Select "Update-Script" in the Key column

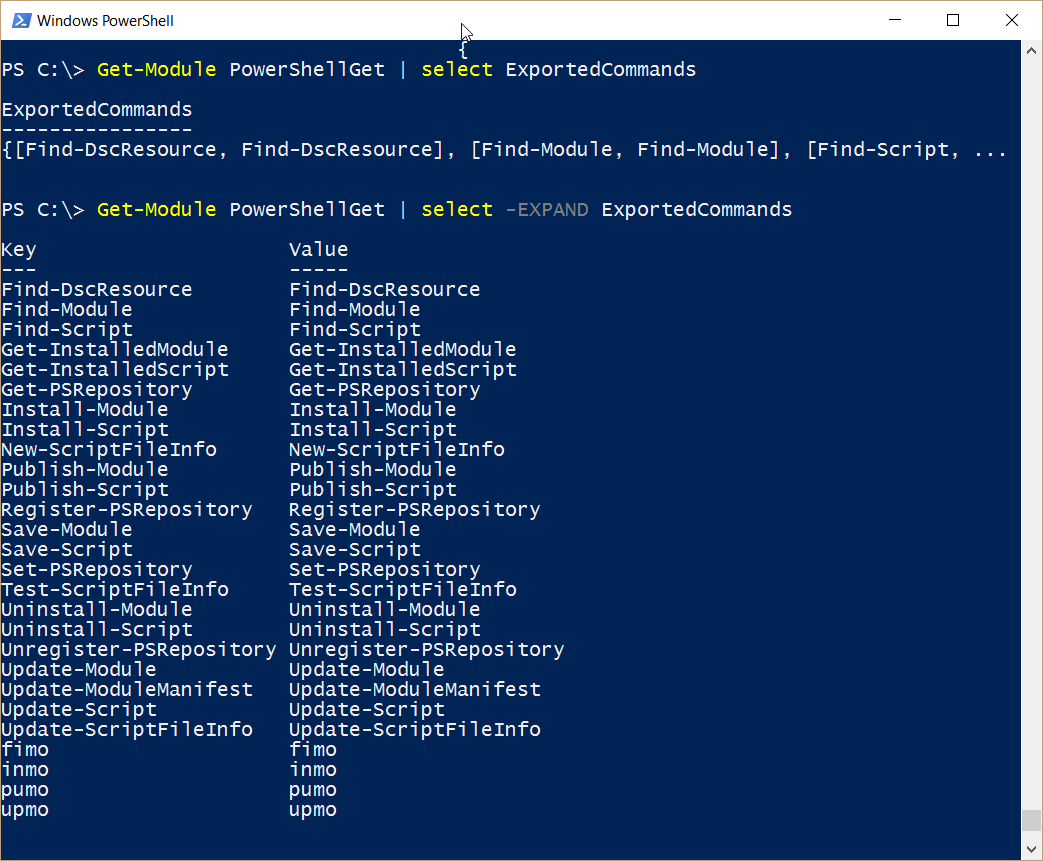pyautogui.click(x=78, y=709)
